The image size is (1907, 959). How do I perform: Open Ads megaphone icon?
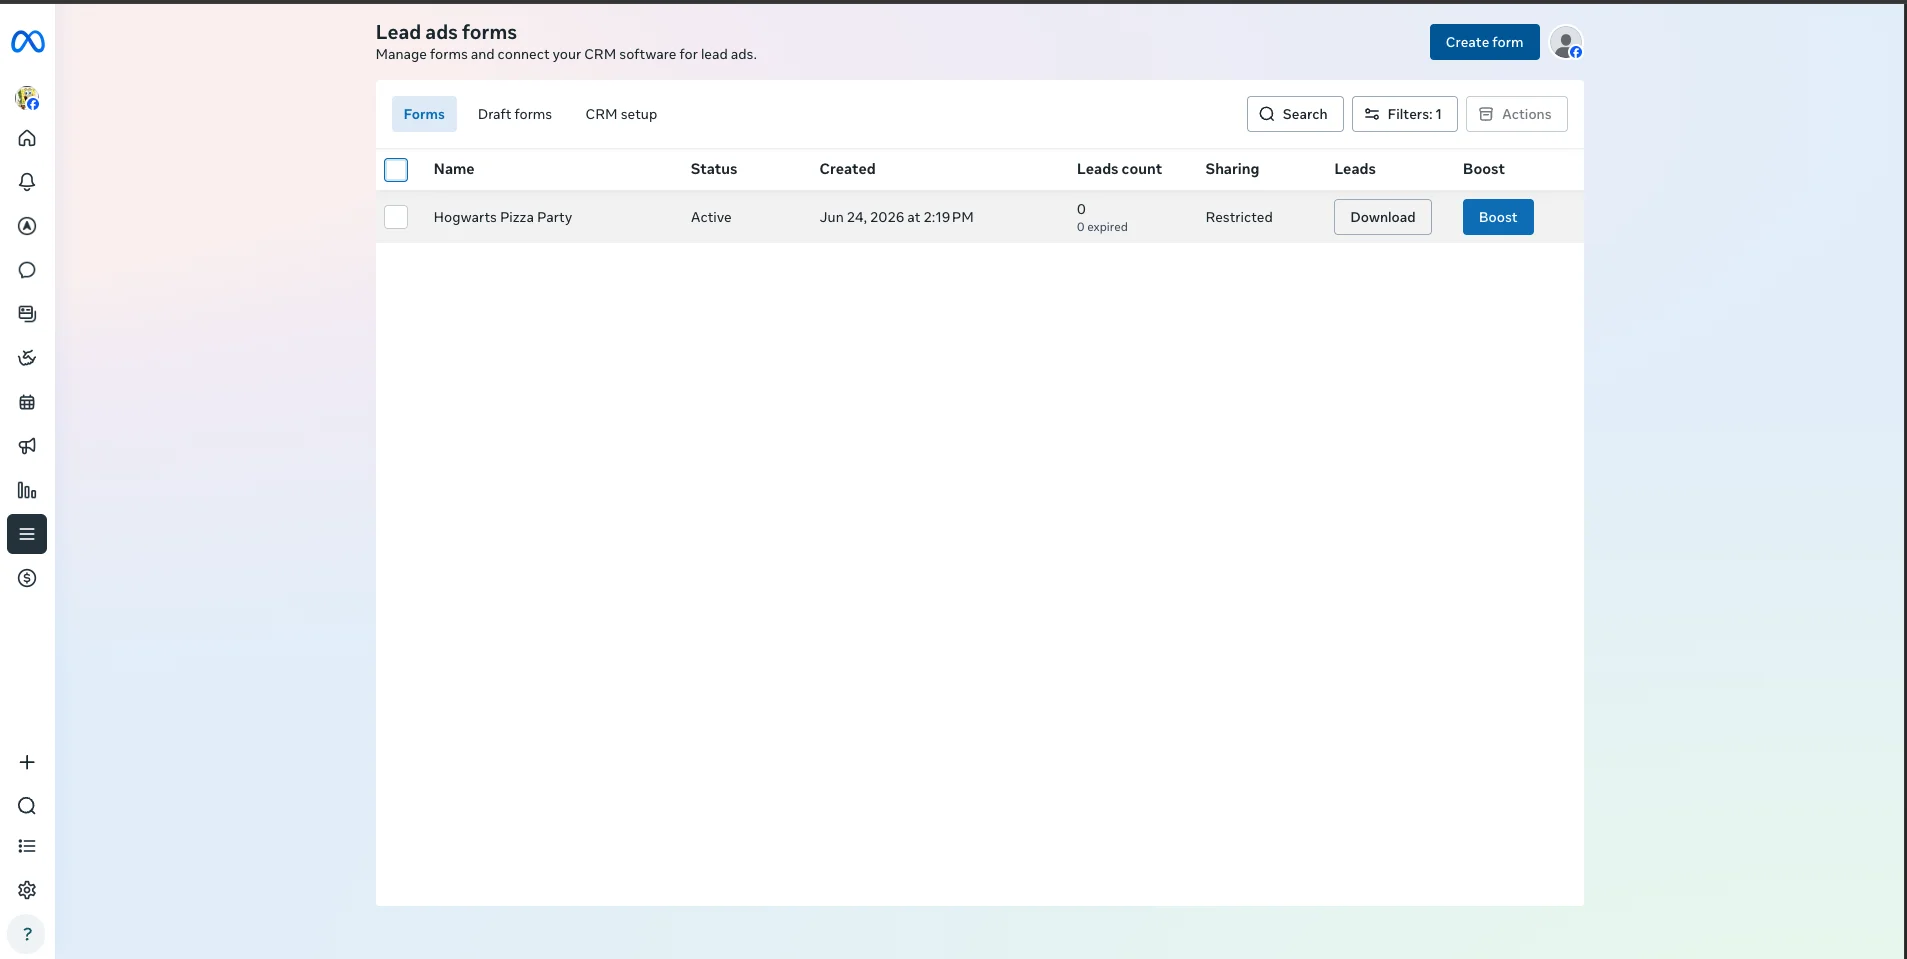point(27,446)
